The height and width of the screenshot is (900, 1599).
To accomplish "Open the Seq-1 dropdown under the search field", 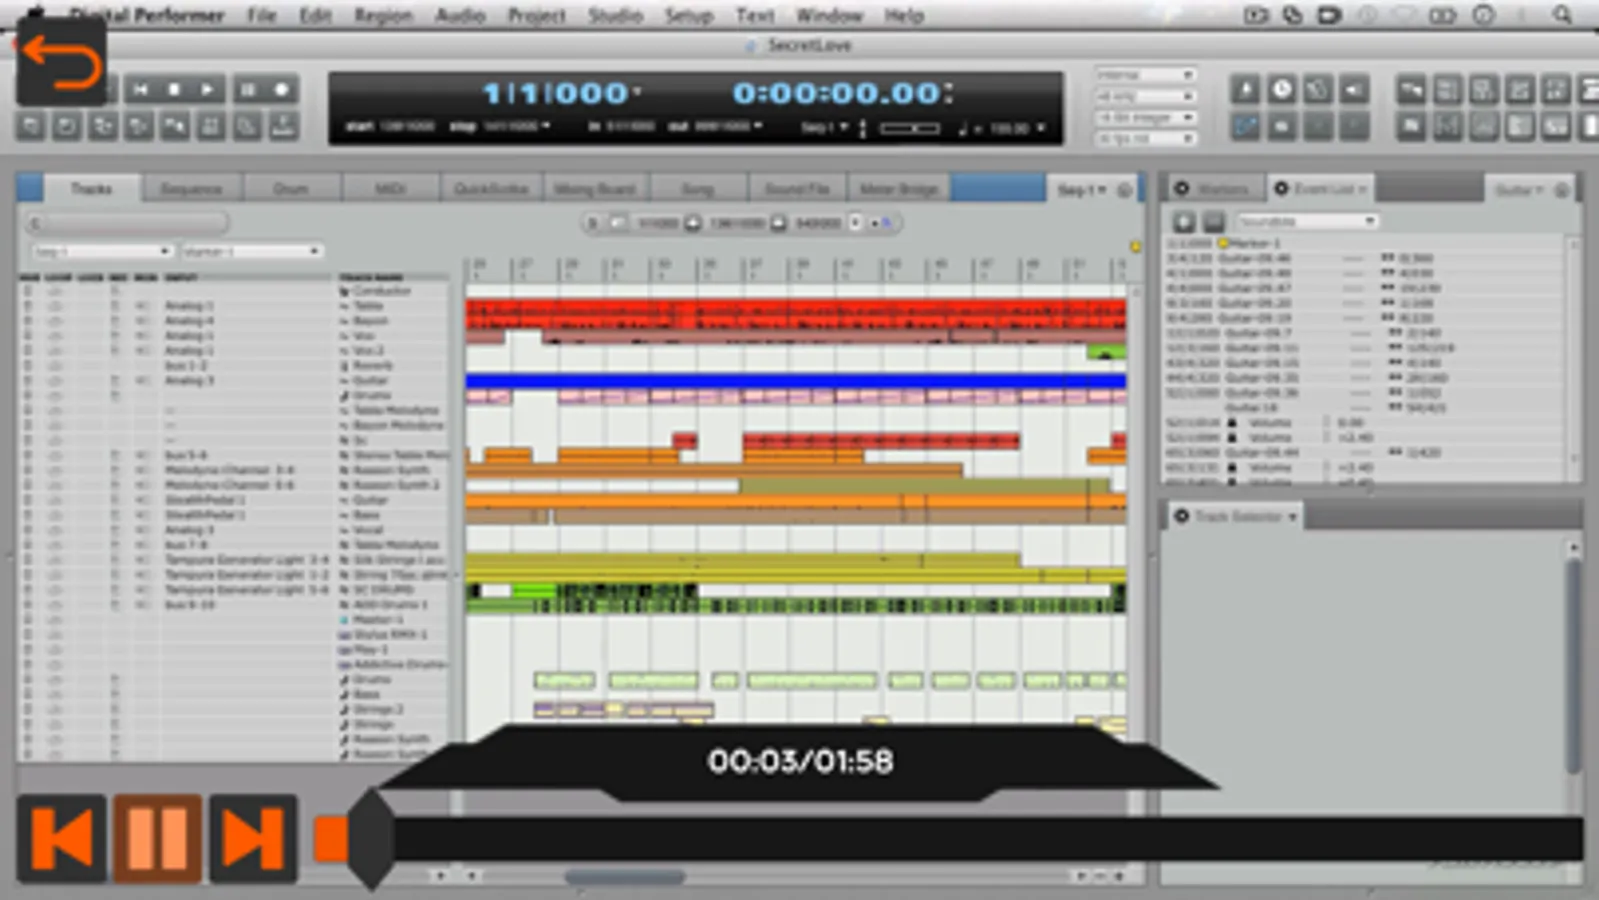I will pos(101,251).
